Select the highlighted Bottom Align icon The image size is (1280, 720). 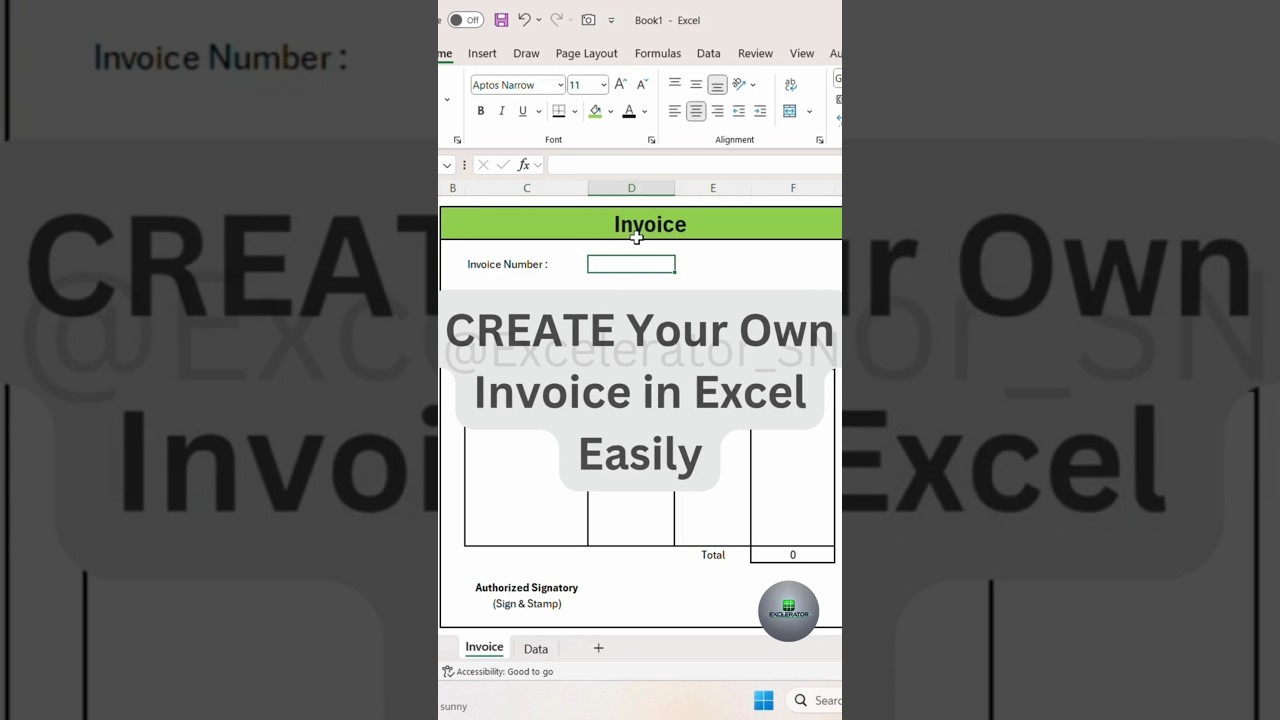pyautogui.click(x=717, y=85)
